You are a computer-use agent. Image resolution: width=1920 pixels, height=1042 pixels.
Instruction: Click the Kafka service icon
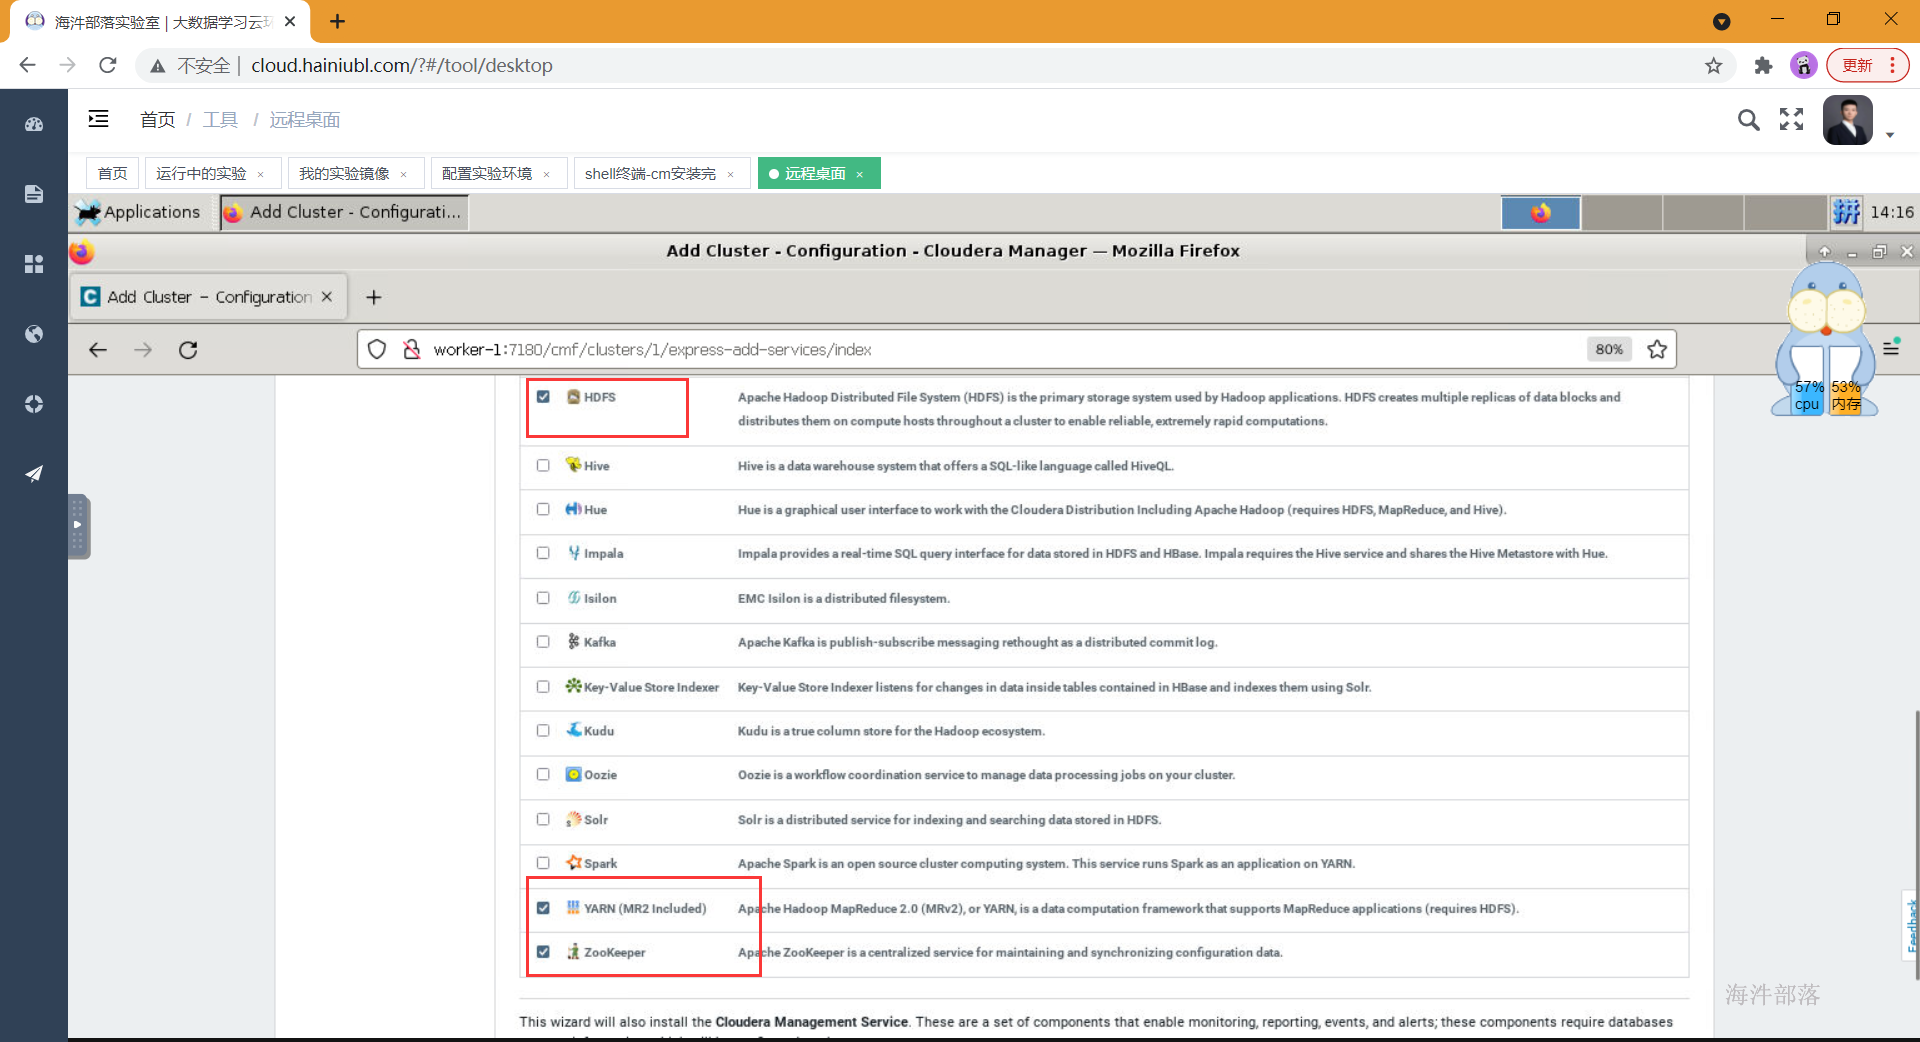coord(574,642)
